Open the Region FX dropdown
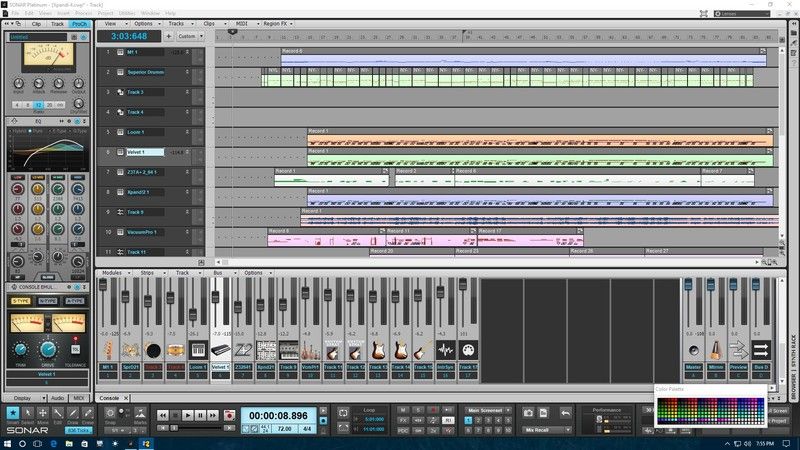This screenshot has width=800, height=450. (278, 23)
